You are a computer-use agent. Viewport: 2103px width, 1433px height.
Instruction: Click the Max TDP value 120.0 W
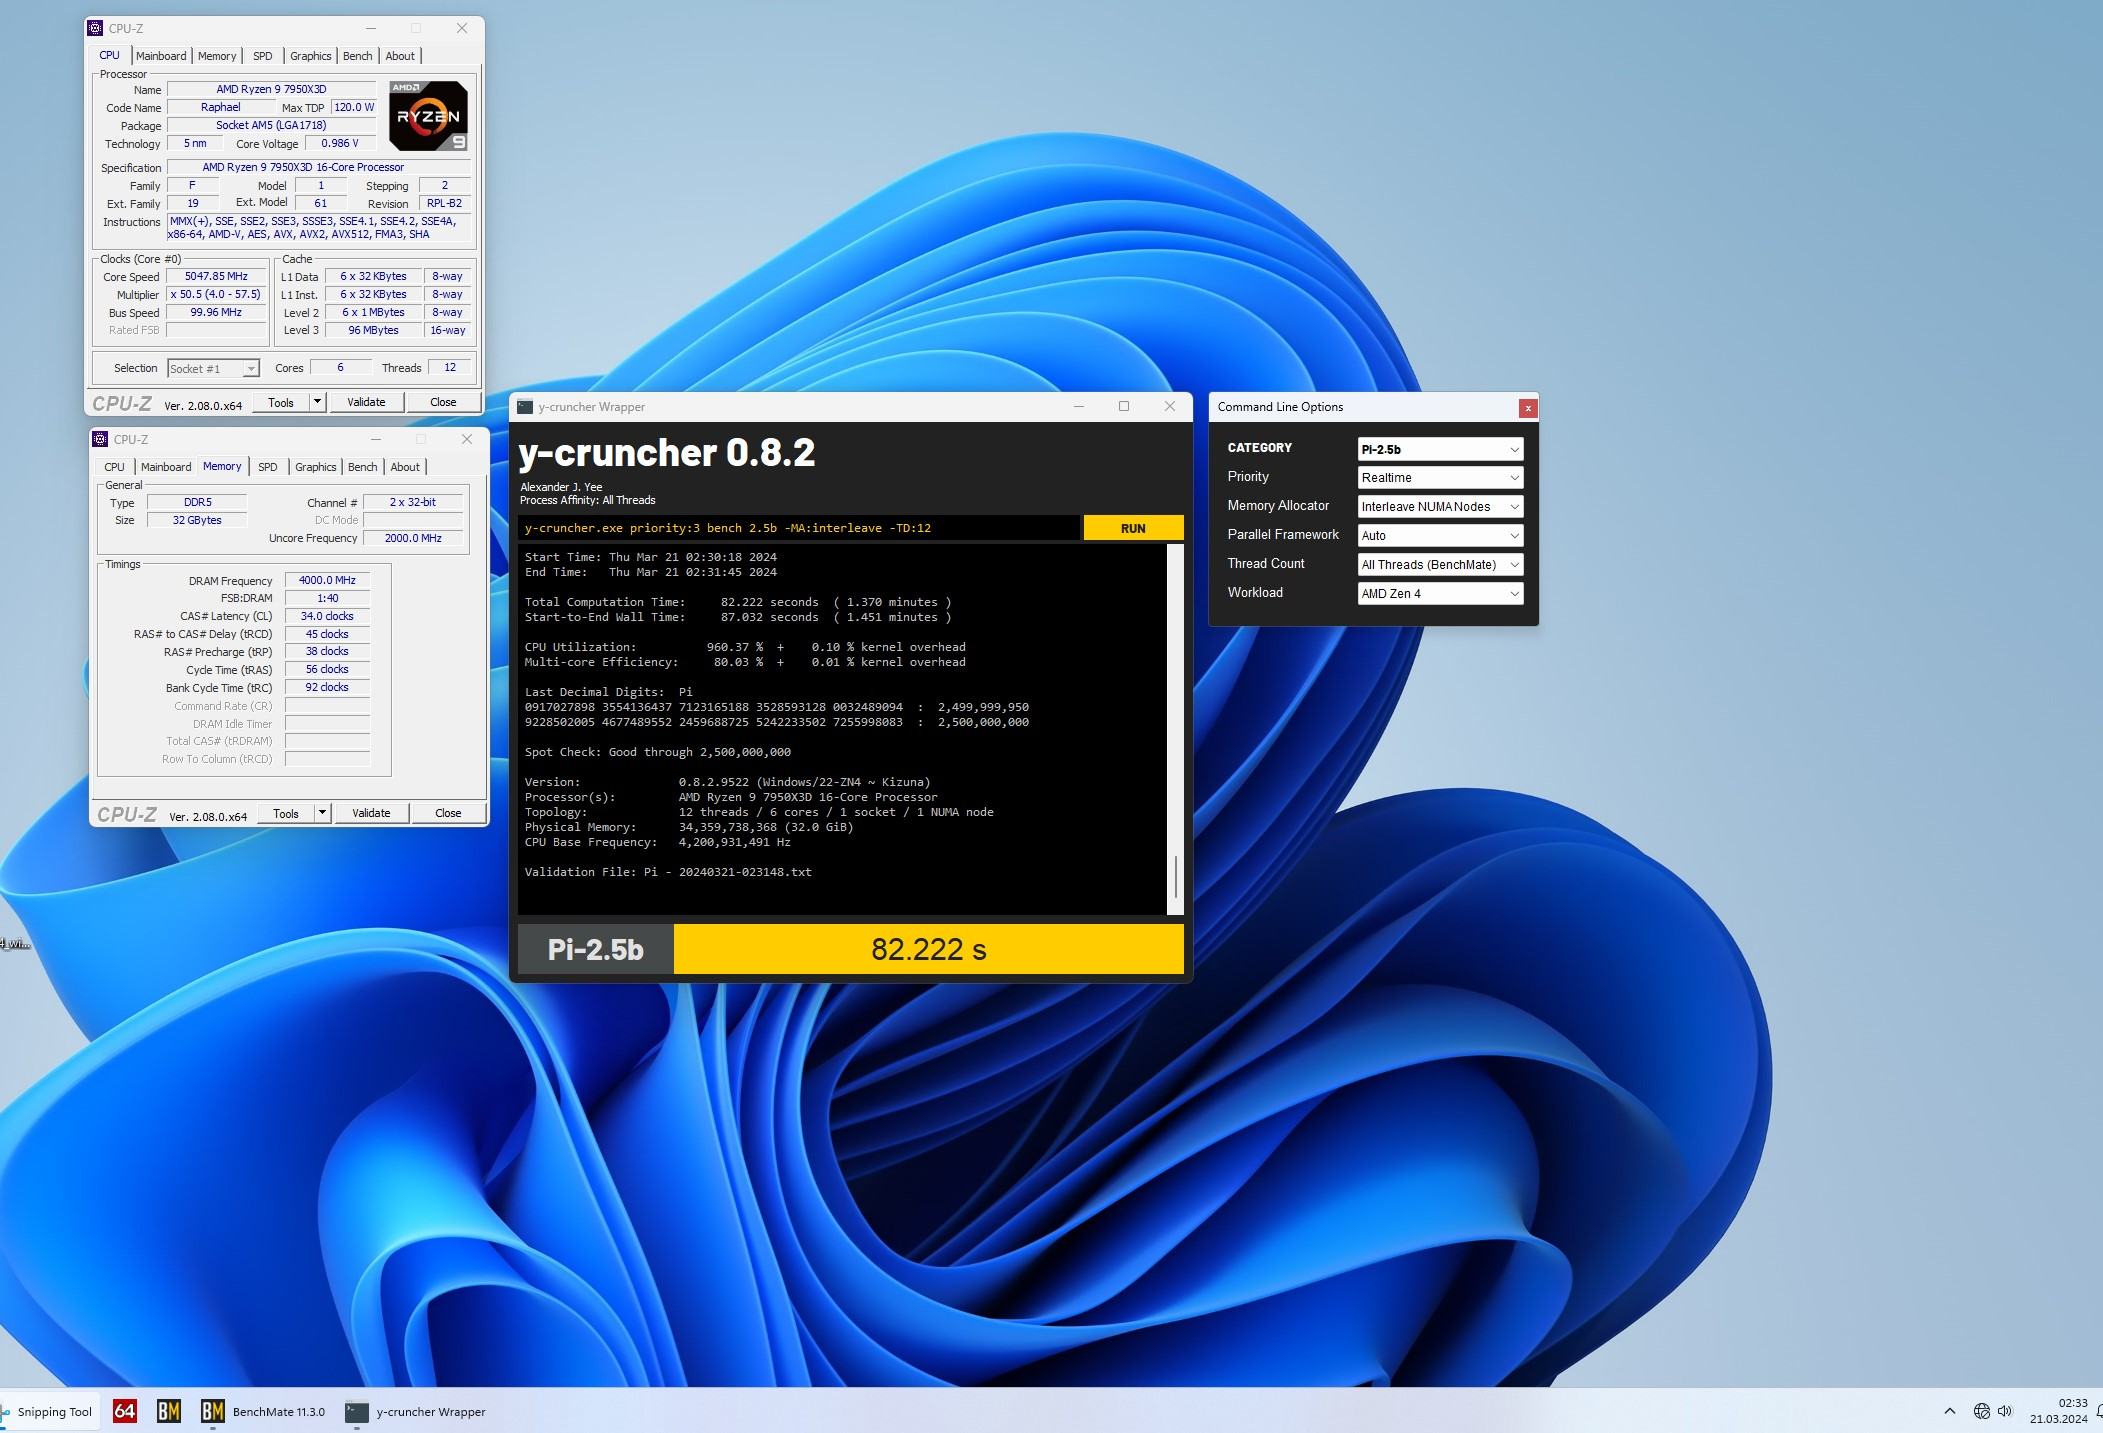tap(354, 108)
